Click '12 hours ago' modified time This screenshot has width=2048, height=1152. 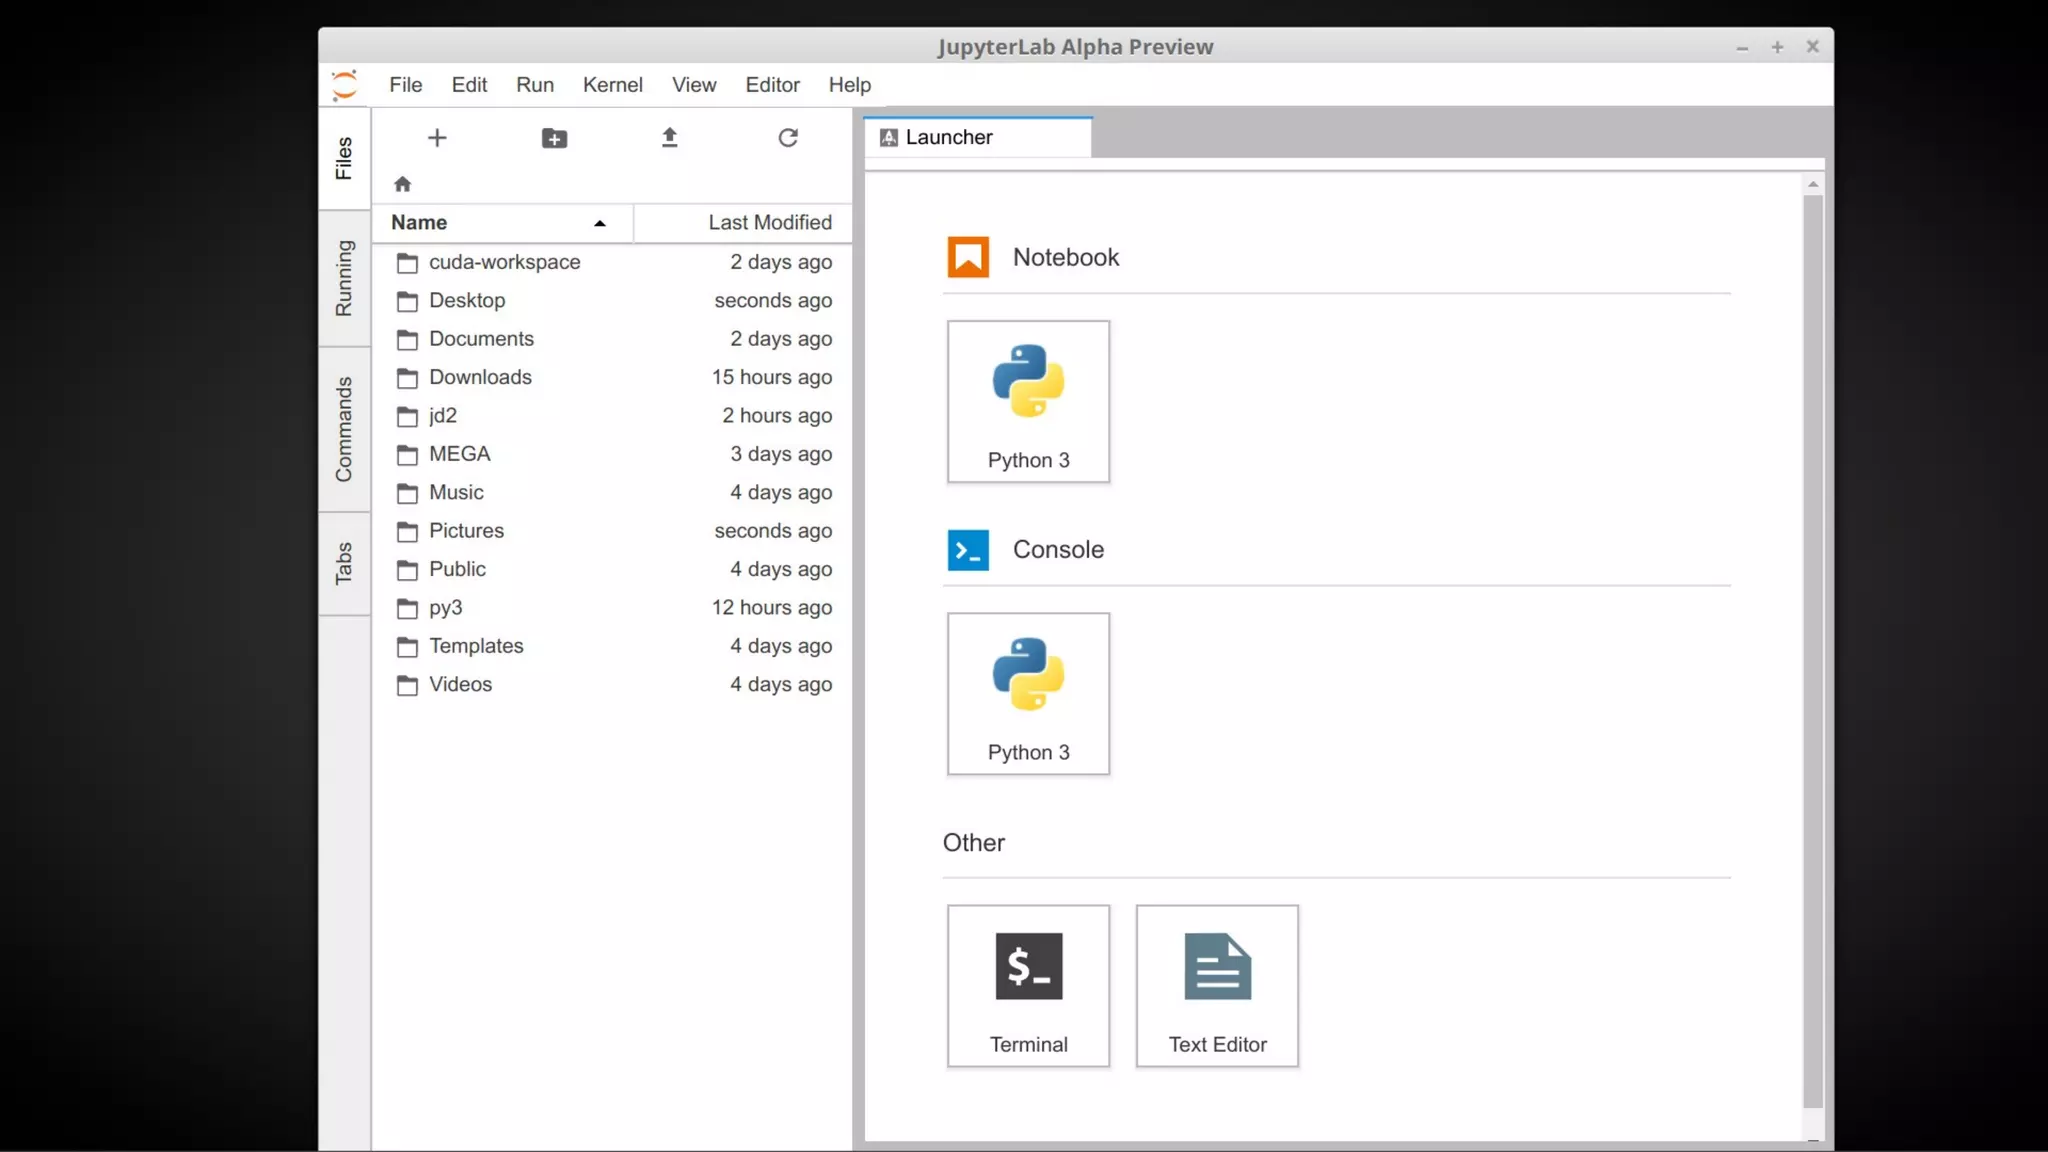772,607
